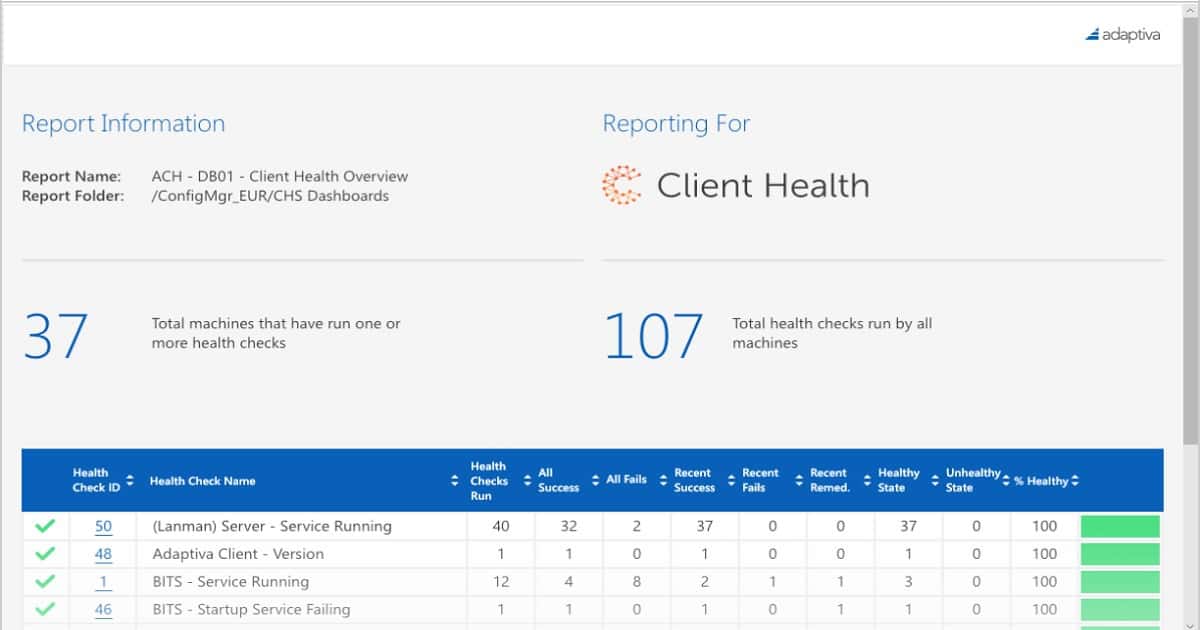This screenshot has width=1200, height=630.
Task: Click All Success value 32
Action: tap(569, 526)
